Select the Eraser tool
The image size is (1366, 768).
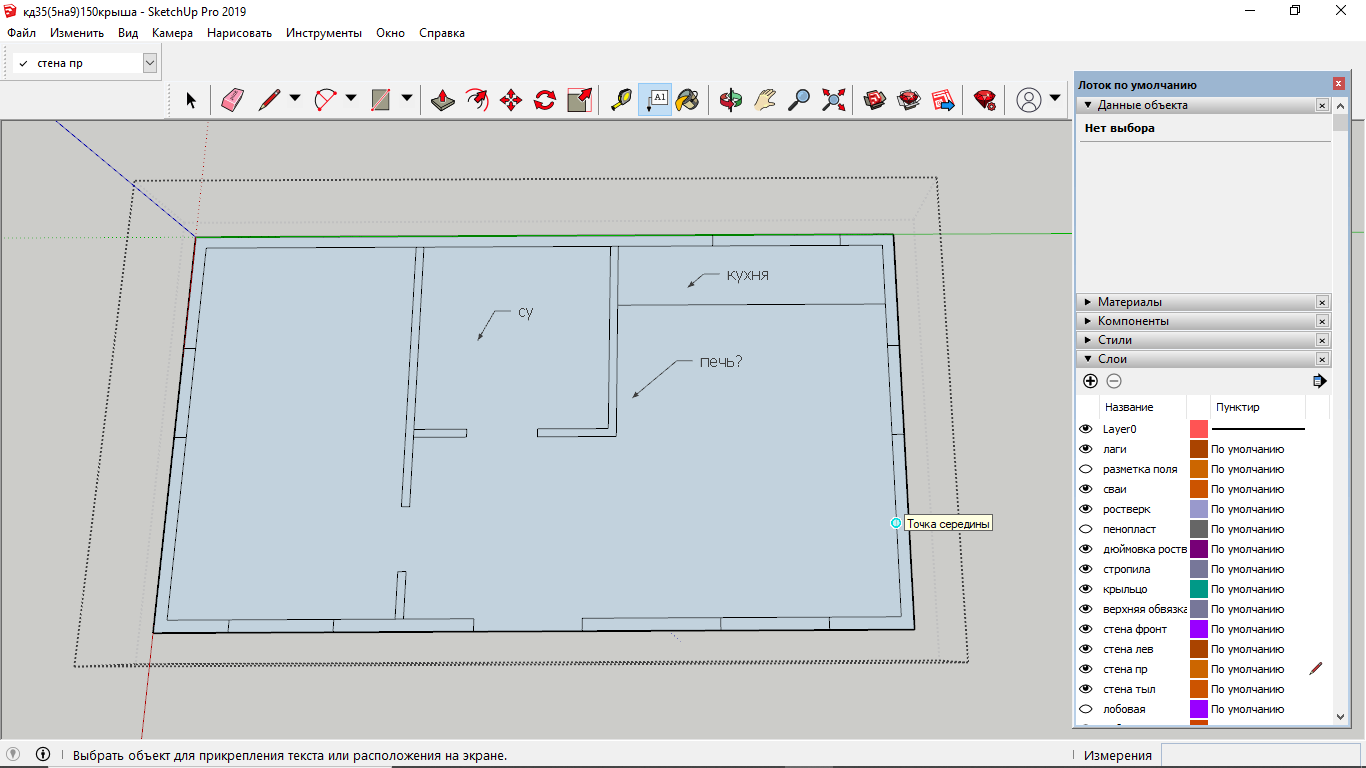click(232, 99)
